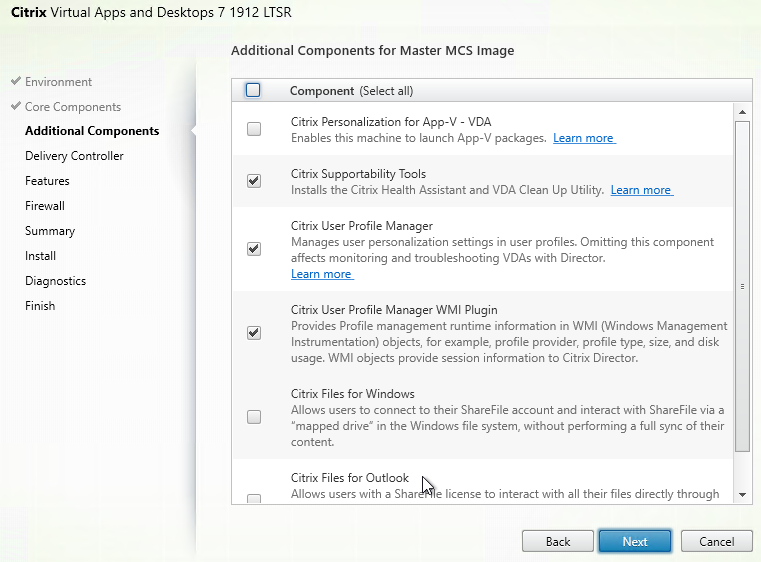Go to the Environment step
The image size is (761, 562).
(x=58, y=82)
